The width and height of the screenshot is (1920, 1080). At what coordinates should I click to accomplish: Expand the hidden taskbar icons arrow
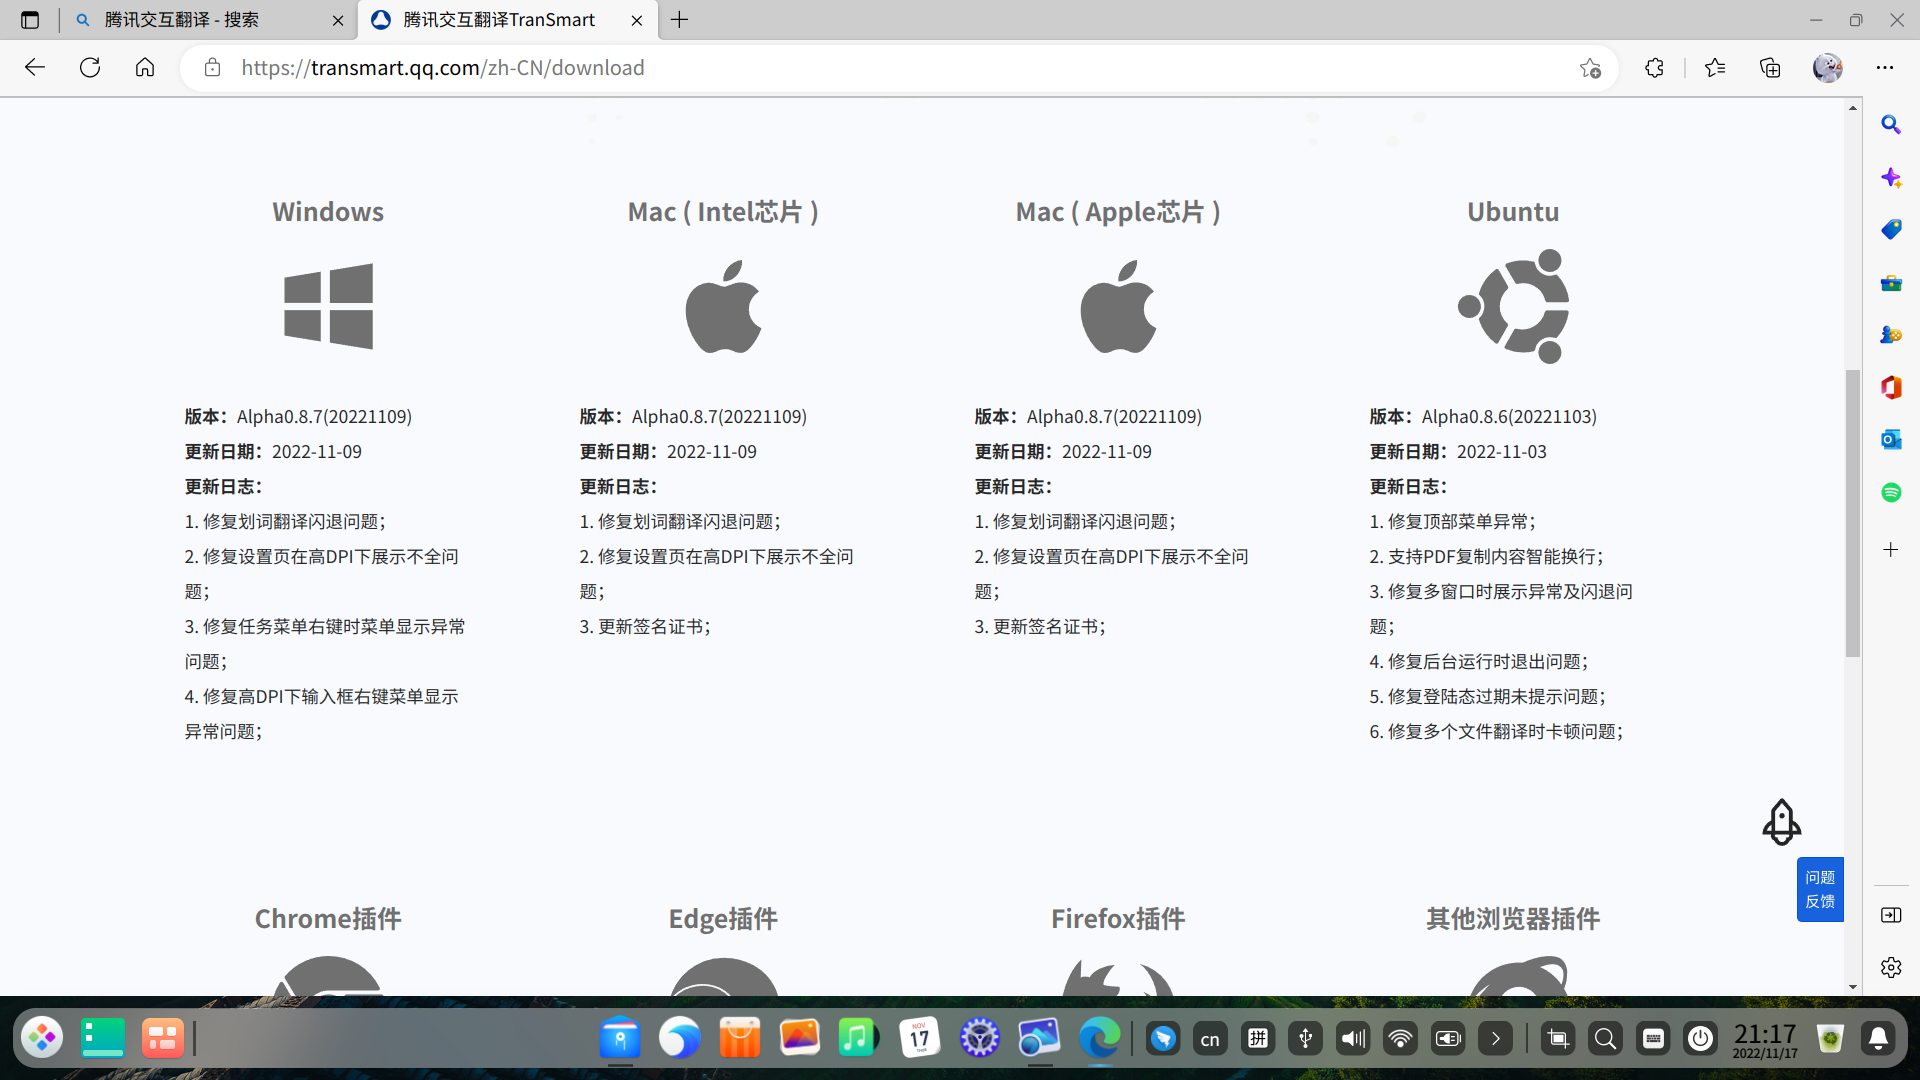pyautogui.click(x=1496, y=1038)
